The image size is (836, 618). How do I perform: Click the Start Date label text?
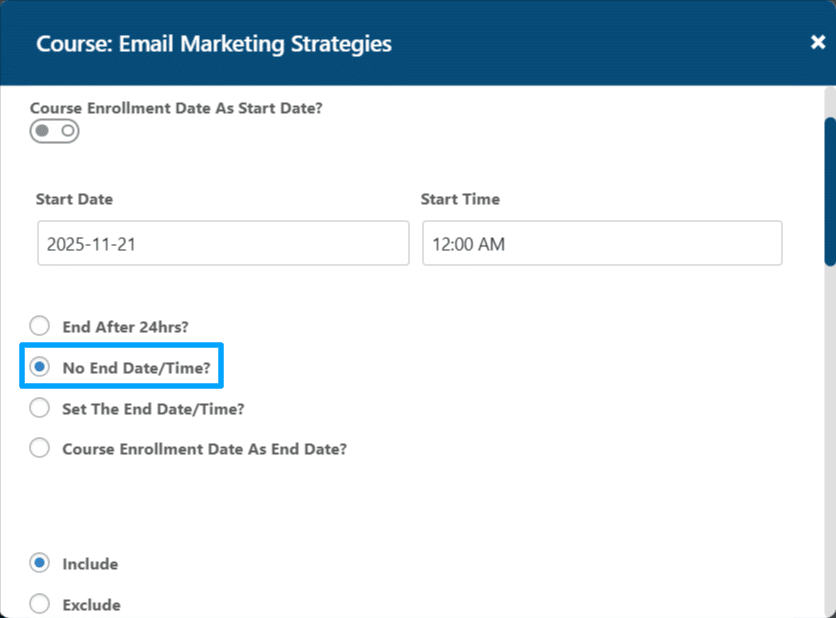[x=74, y=199]
